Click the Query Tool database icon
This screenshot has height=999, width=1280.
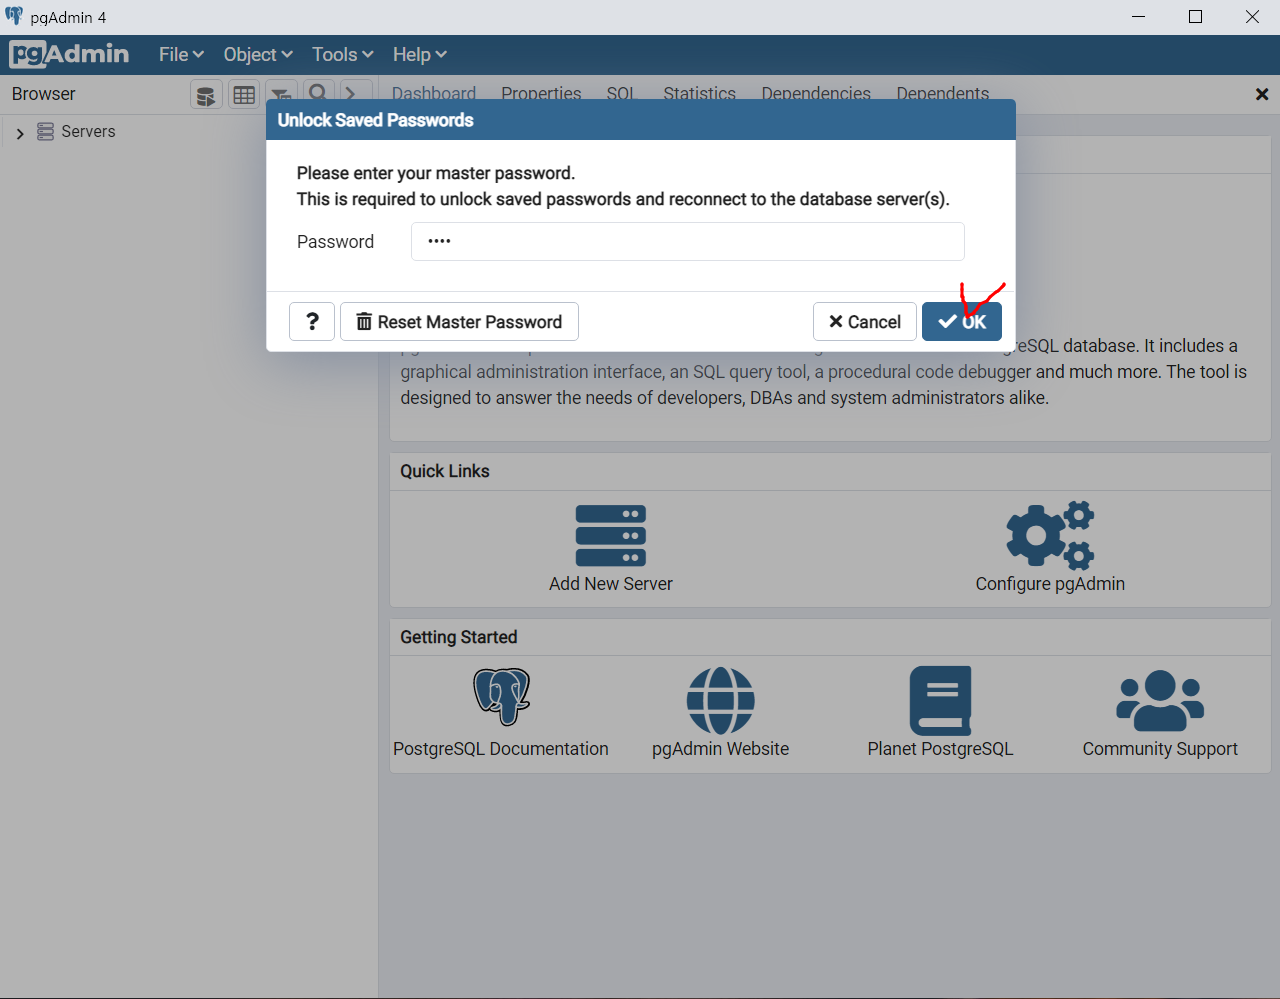click(206, 95)
